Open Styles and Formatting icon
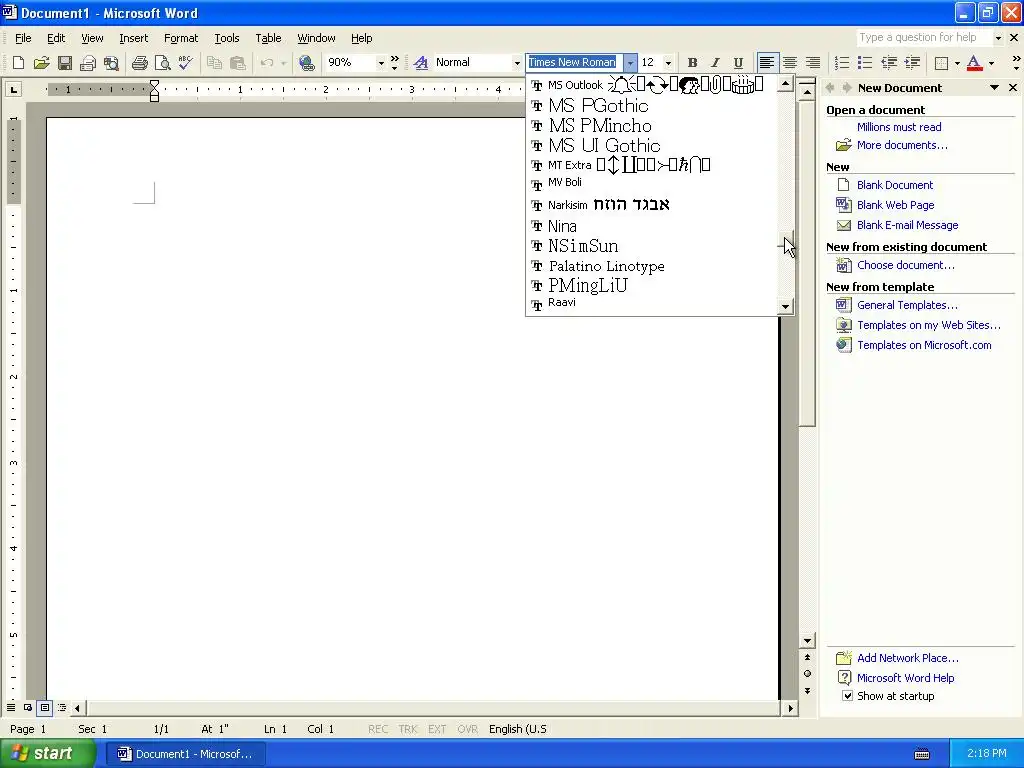Screen dimensions: 1024x768 point(421,63)
